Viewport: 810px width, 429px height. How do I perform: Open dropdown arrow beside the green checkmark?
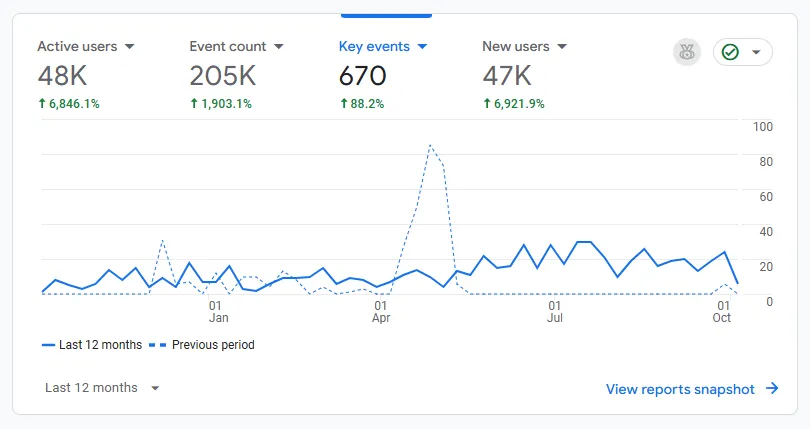click(x=756, y=52)
